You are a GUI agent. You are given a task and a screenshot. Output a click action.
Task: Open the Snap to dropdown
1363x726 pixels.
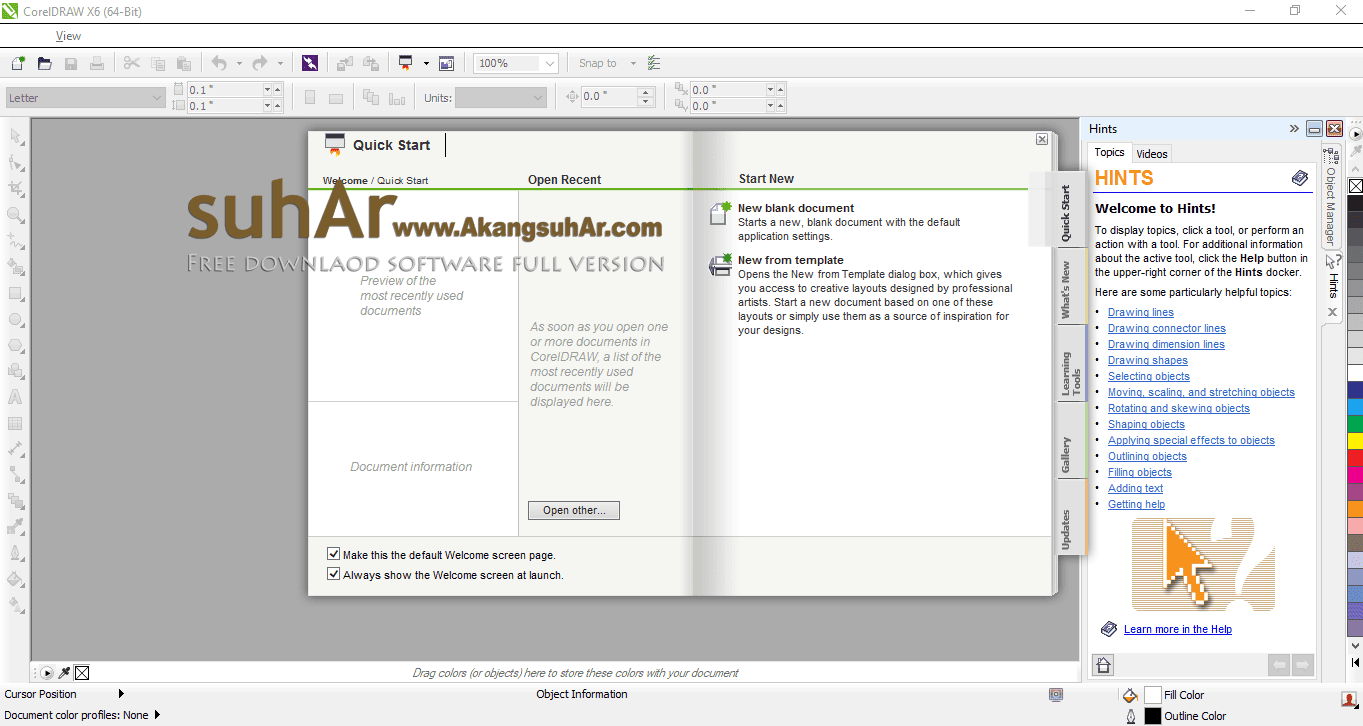(633, 63)
